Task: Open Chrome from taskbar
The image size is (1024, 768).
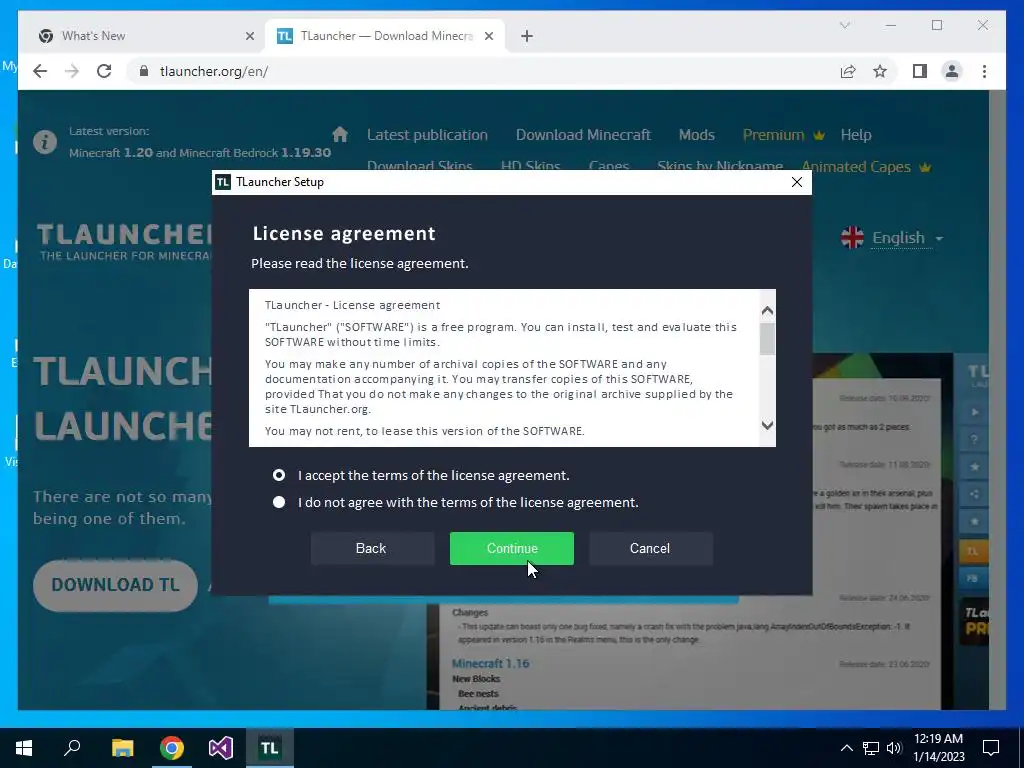Action: (172, 748)
